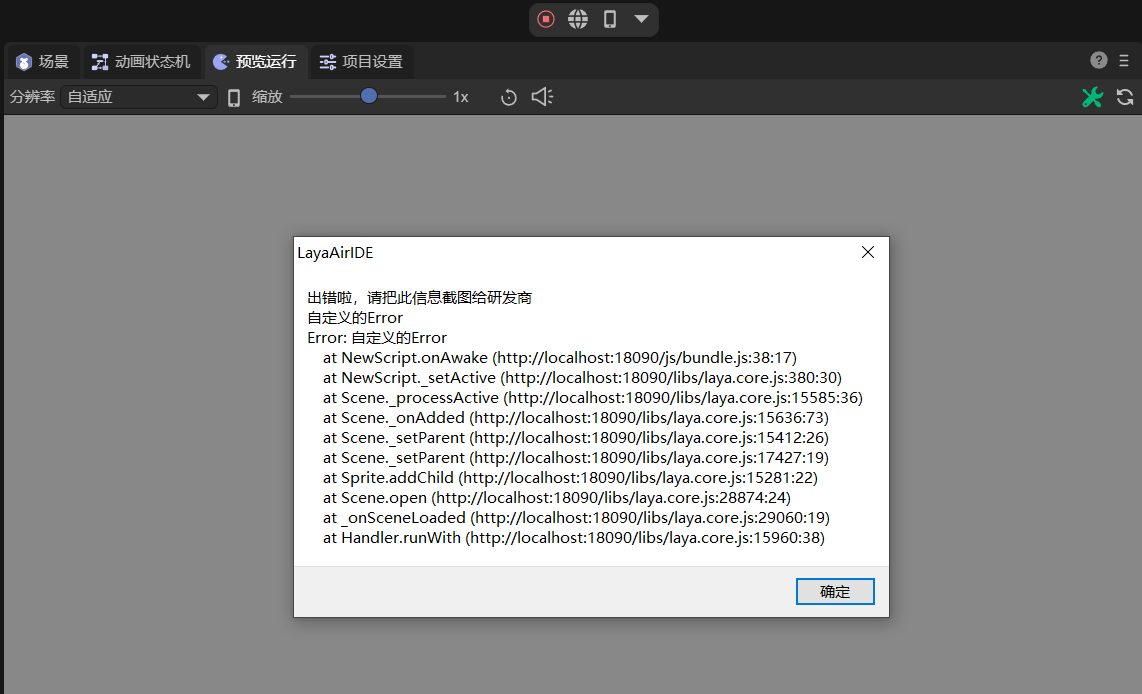Open developer tools with green wrench icon
The height and width of the screenshot is (694, 1142).
[x=1092, y=97]
